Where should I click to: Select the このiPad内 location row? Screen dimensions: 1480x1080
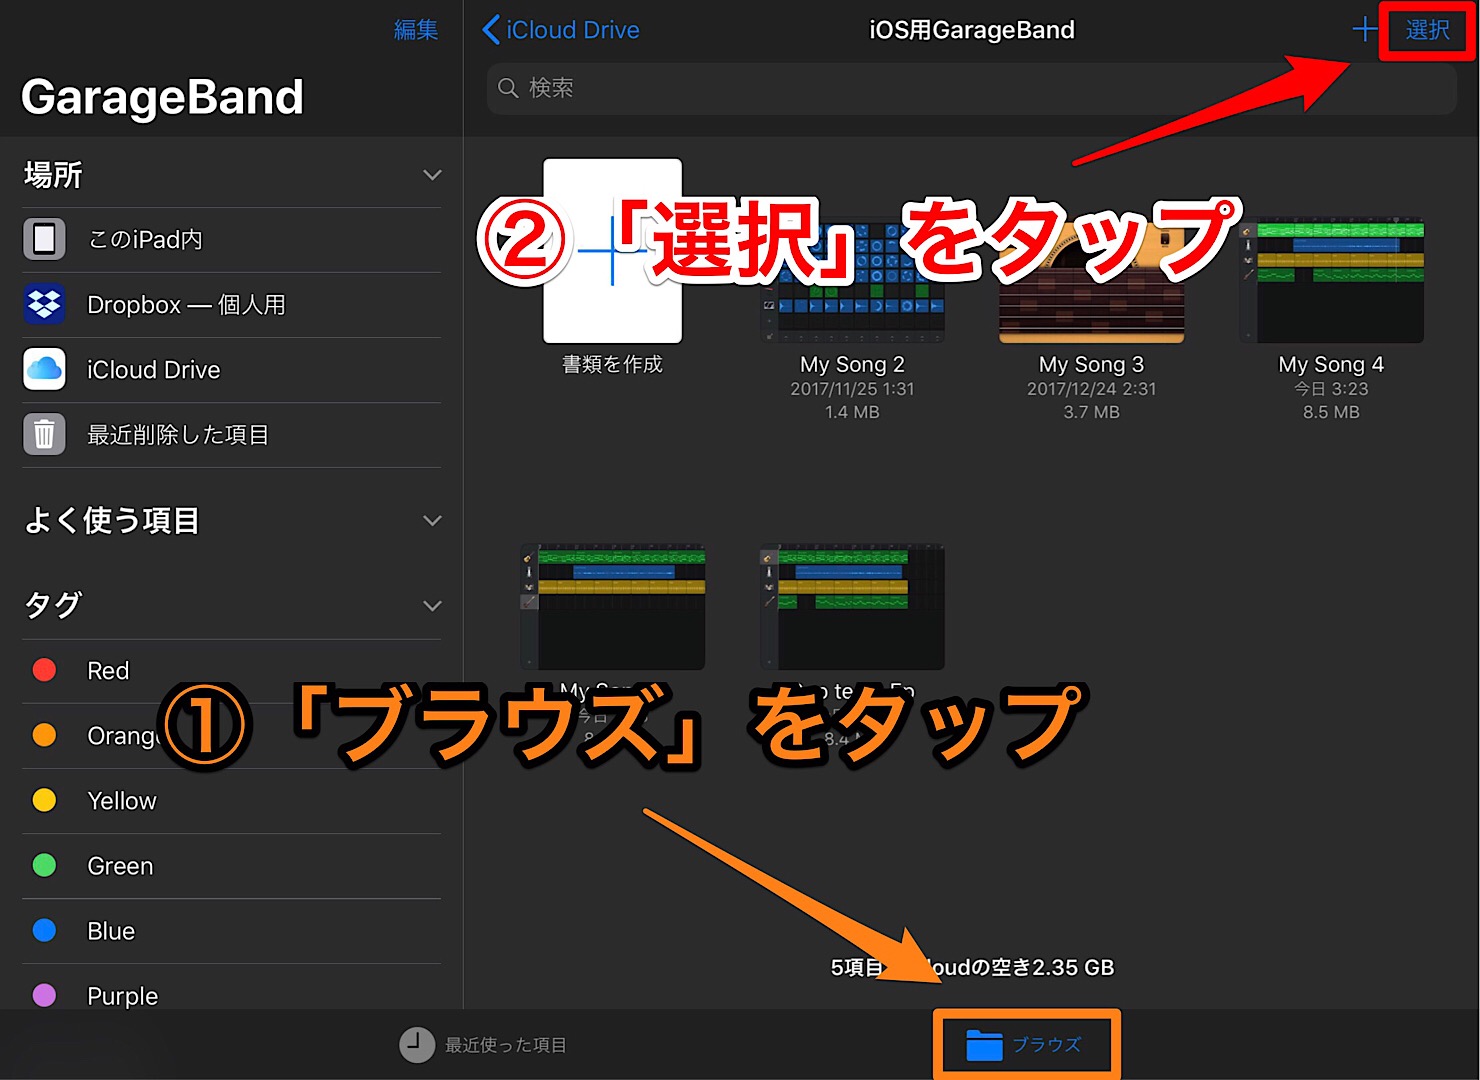pos(232,239)
